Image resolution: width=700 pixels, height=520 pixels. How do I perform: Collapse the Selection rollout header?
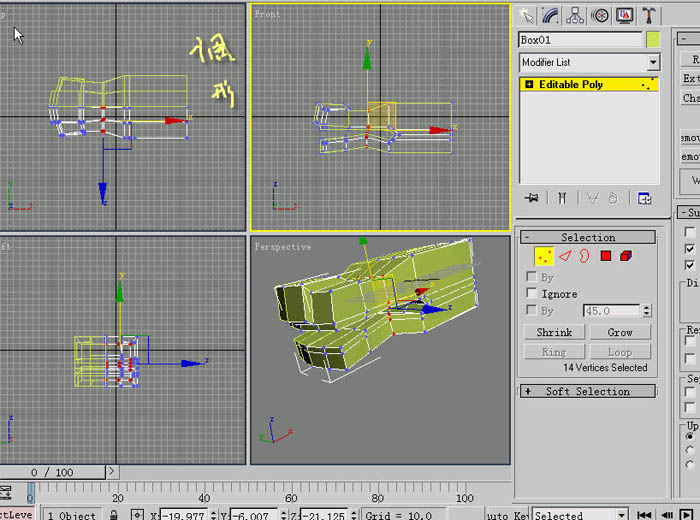pyautogui.click(x=588, y=237)
